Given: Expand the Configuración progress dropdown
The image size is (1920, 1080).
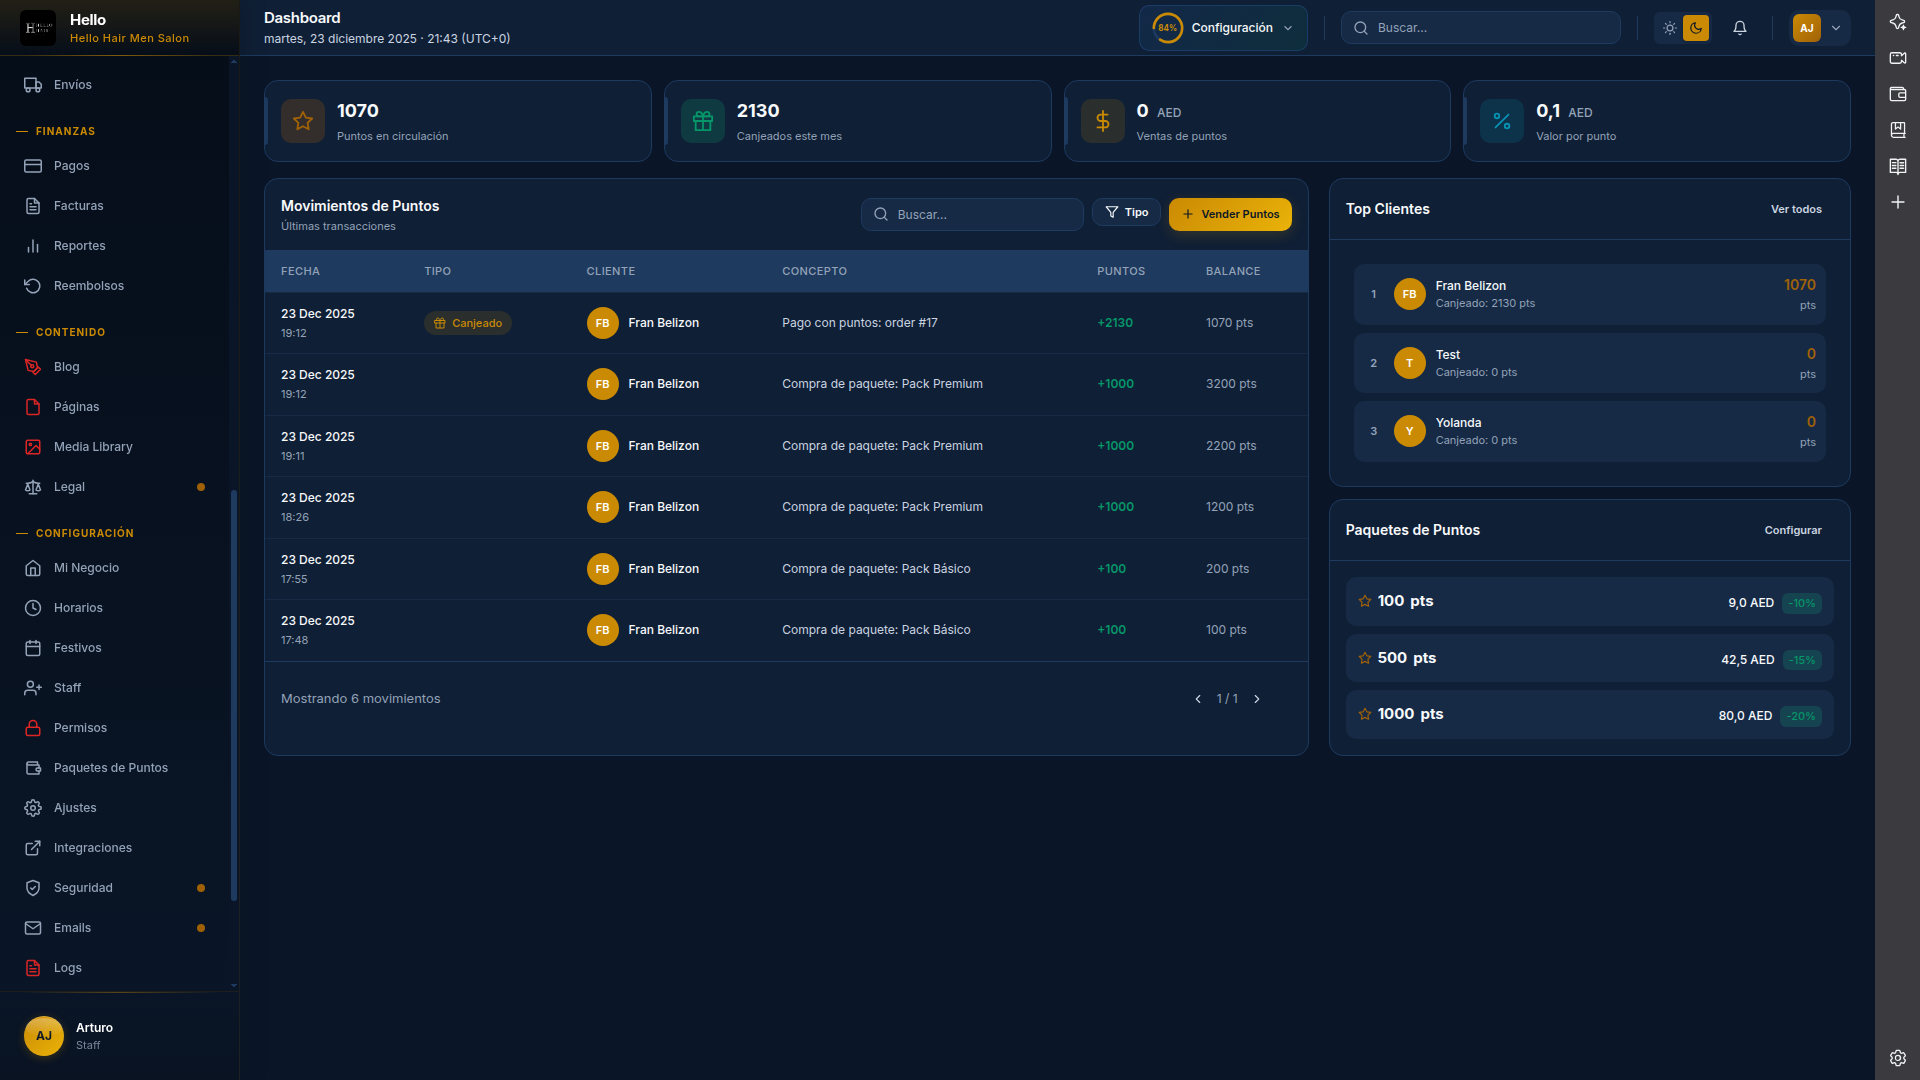Looking at the screenshot, I should 1222,28.
